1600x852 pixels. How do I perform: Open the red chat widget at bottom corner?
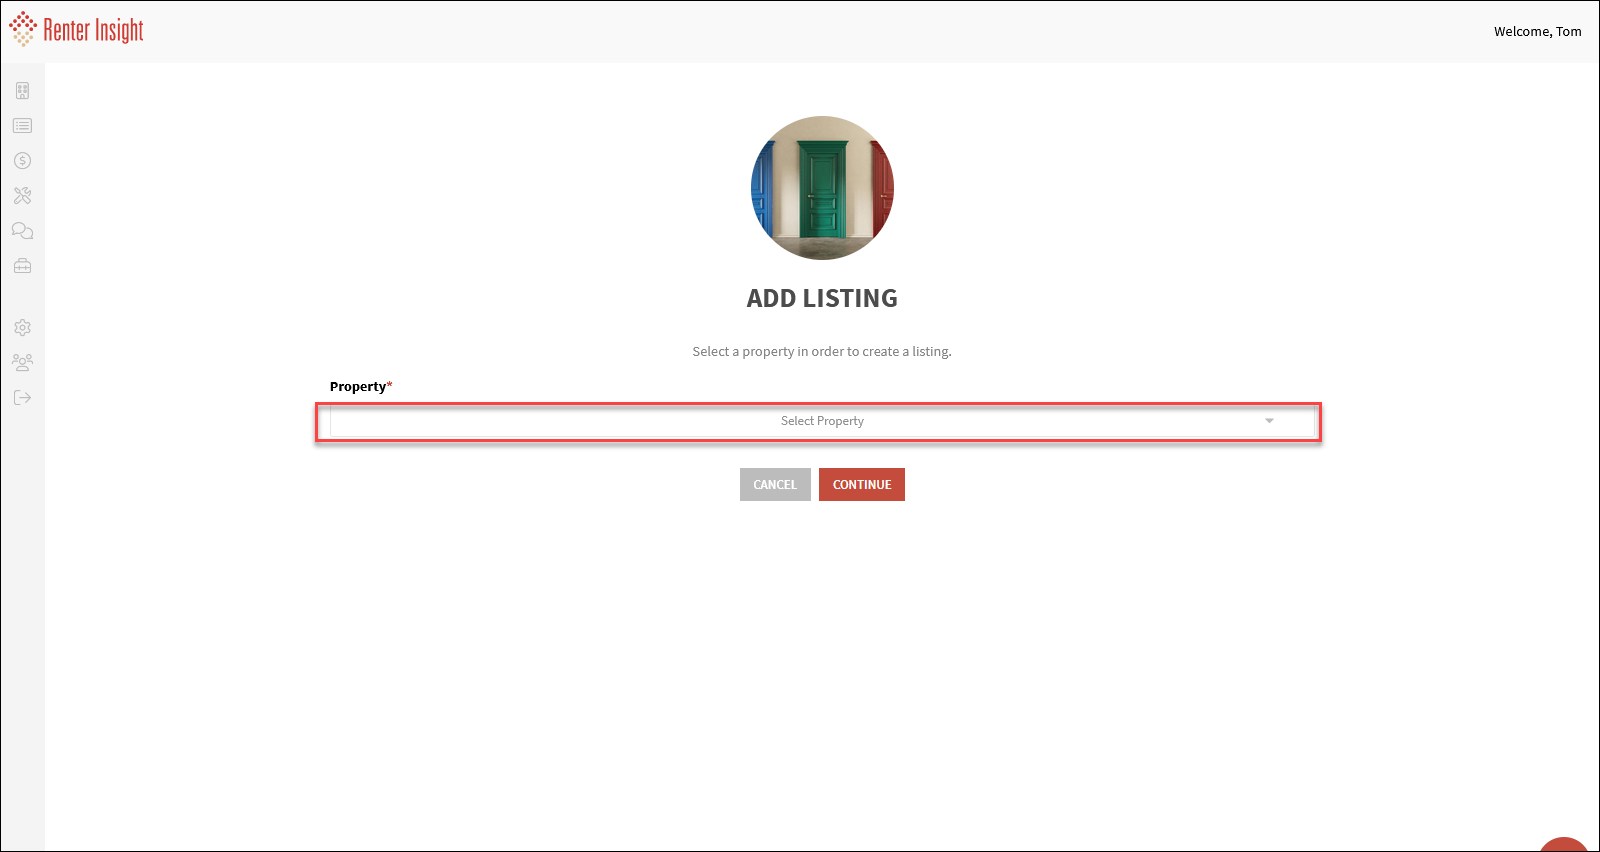click(x=1565, y=845)
